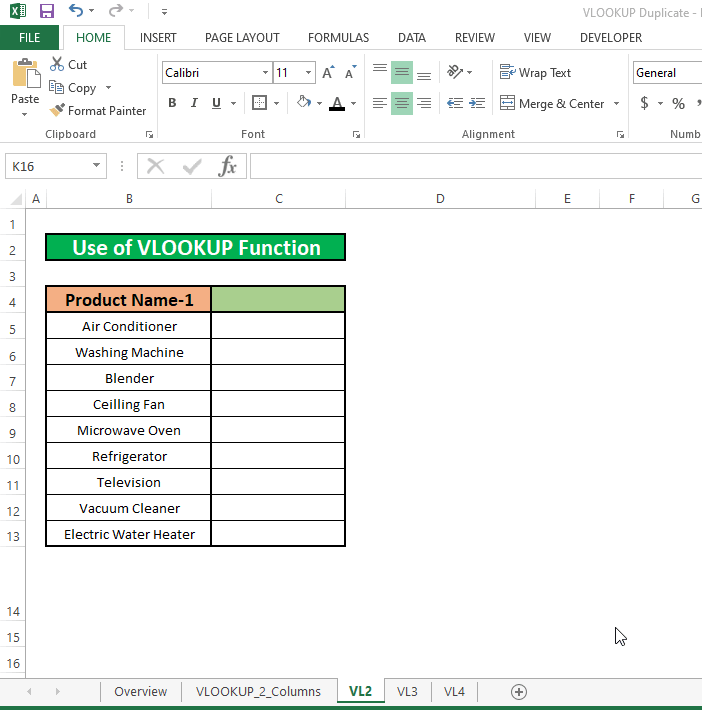Open the fill color dropdown arrow
This screenshot has height=710, width=702.
(319, 103)
